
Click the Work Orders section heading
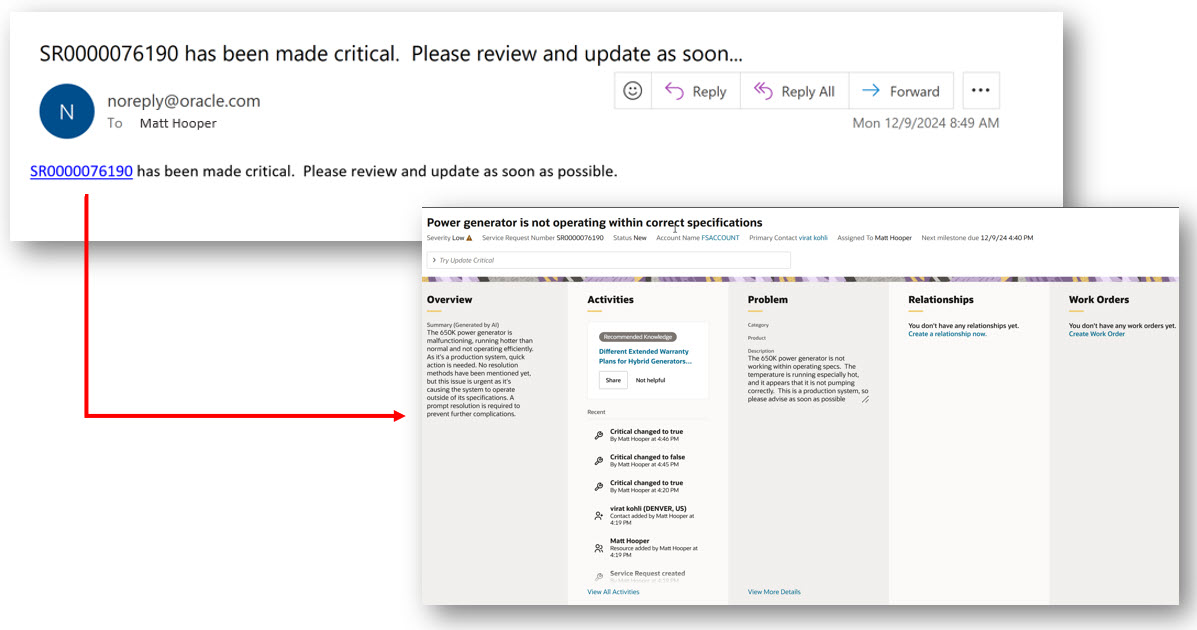pyautogui.click(x=1099, y=300)
